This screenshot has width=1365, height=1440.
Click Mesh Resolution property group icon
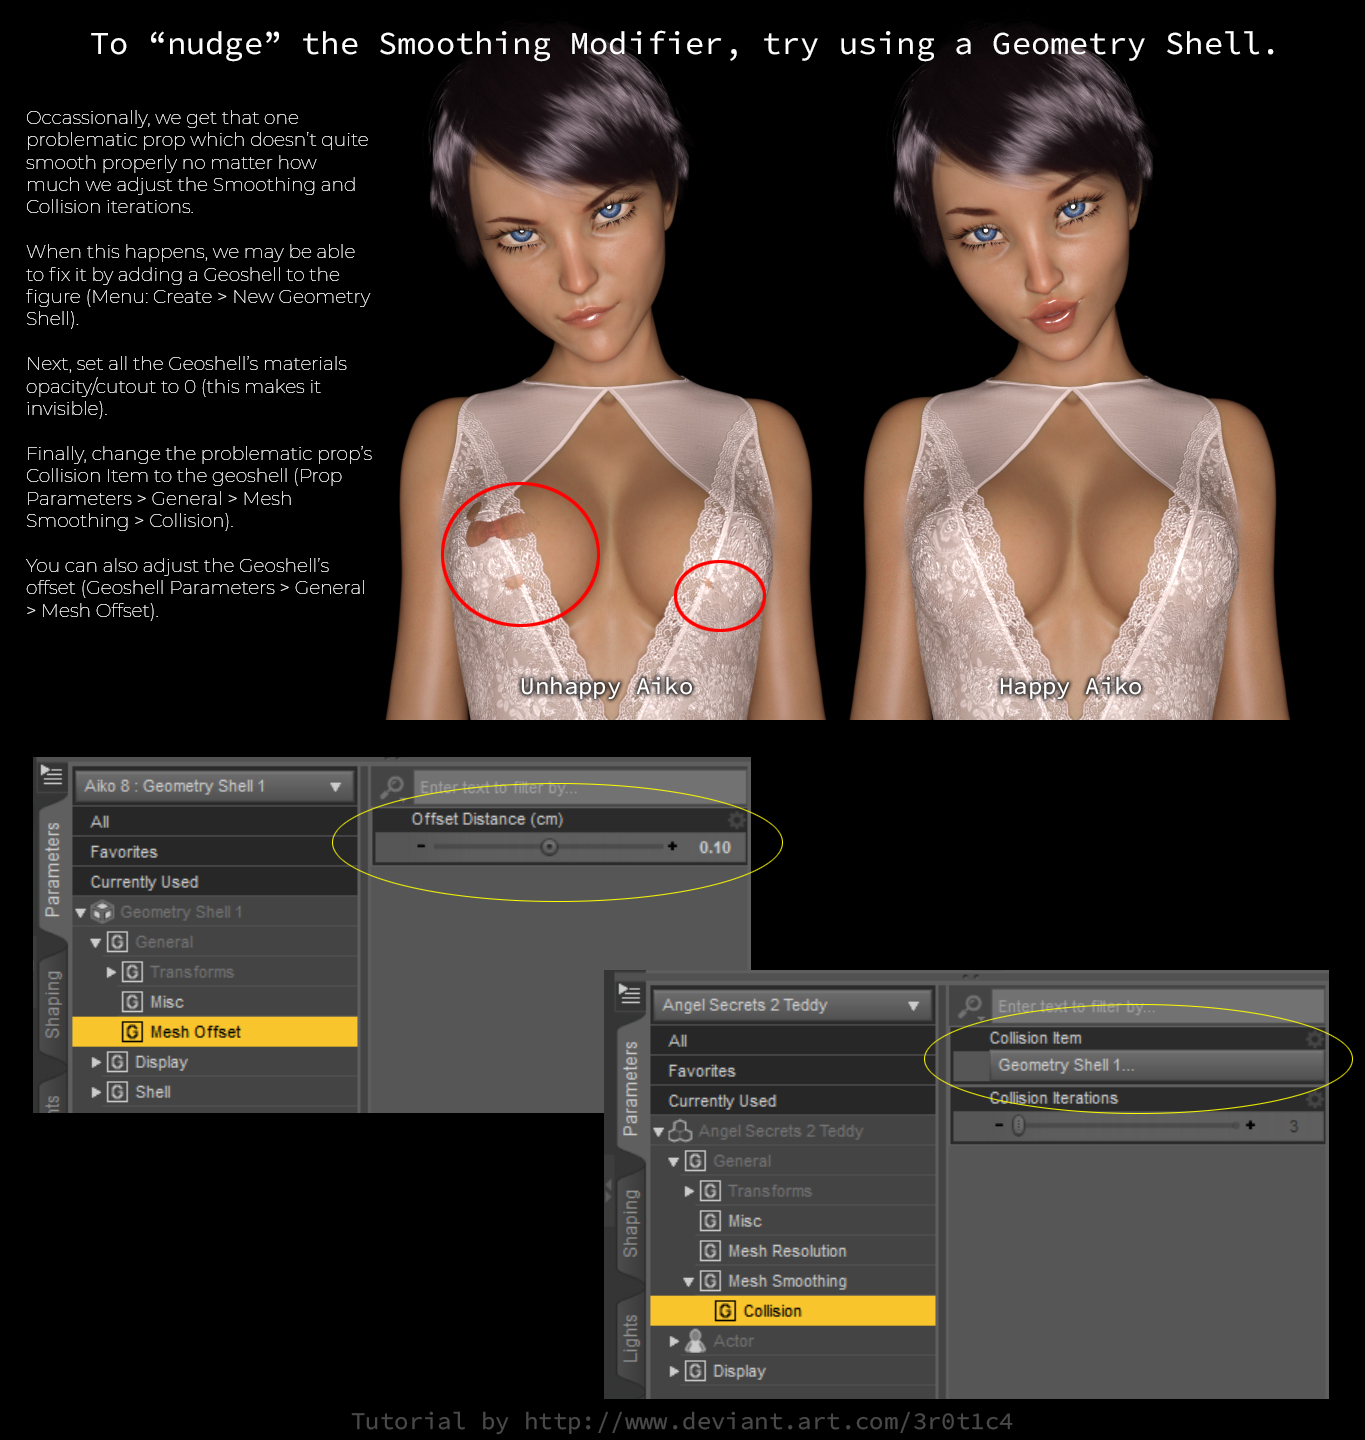click(710, 1251)
